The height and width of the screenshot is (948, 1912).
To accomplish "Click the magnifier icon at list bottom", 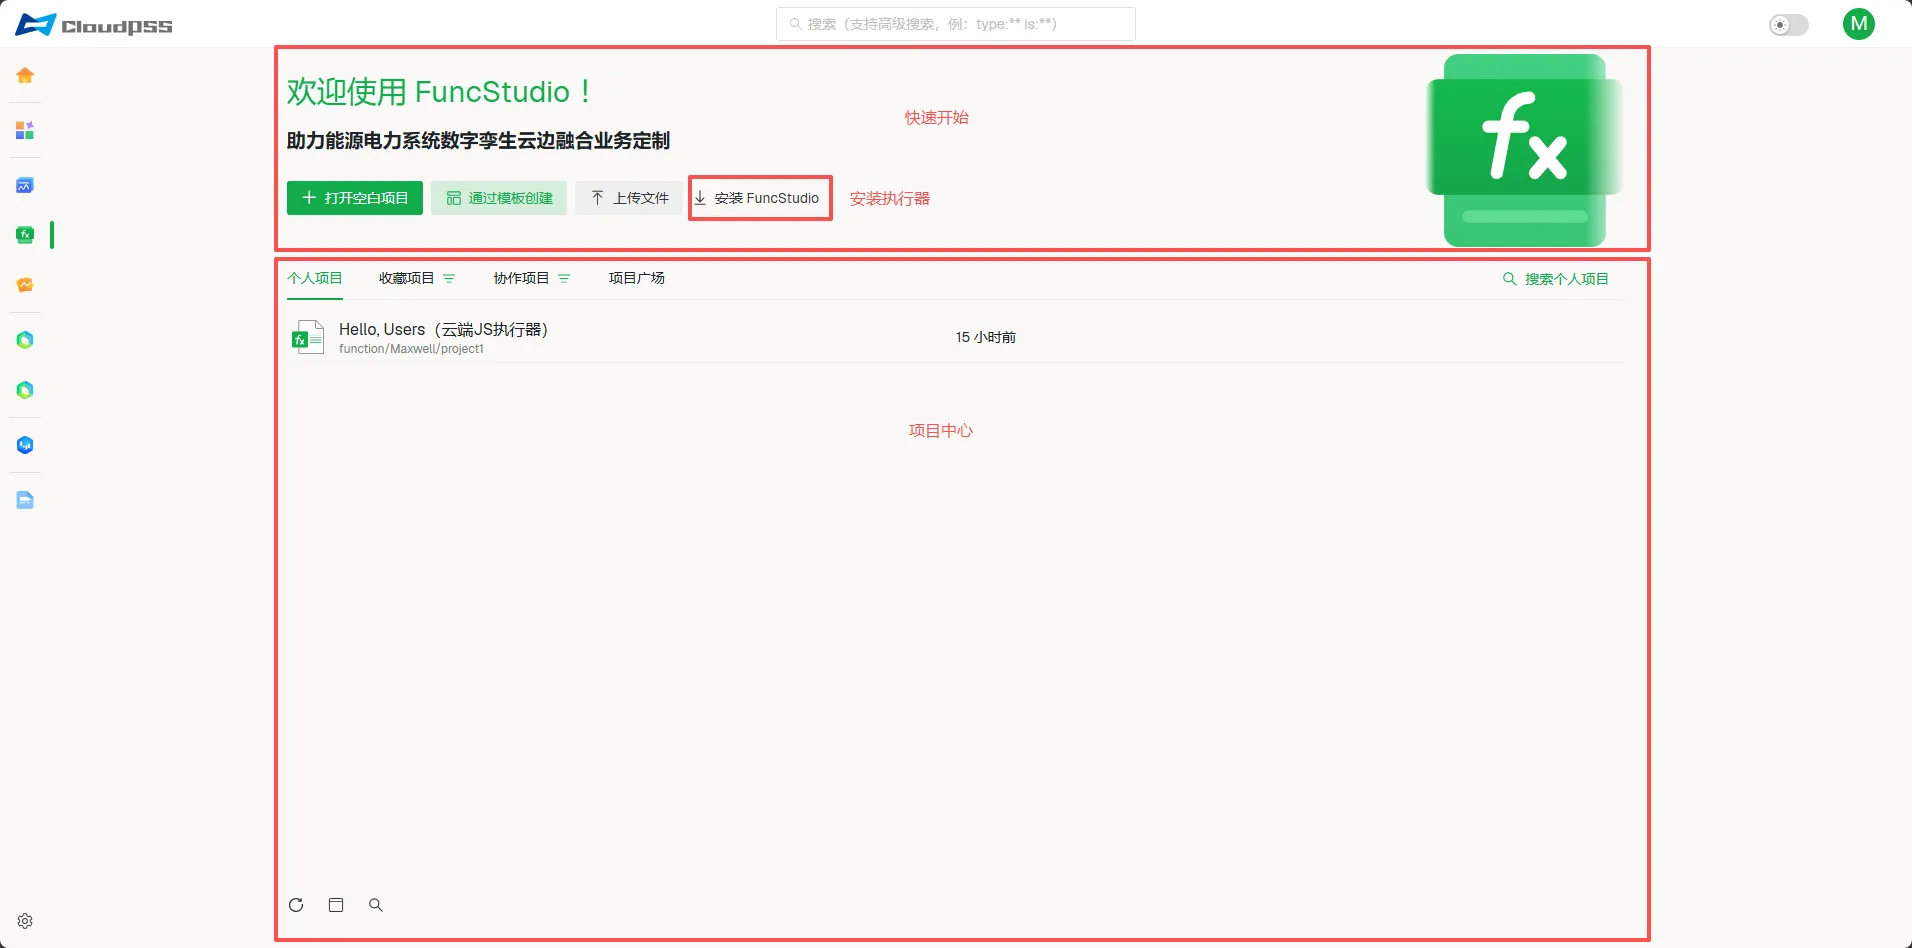I will point(376,905).
